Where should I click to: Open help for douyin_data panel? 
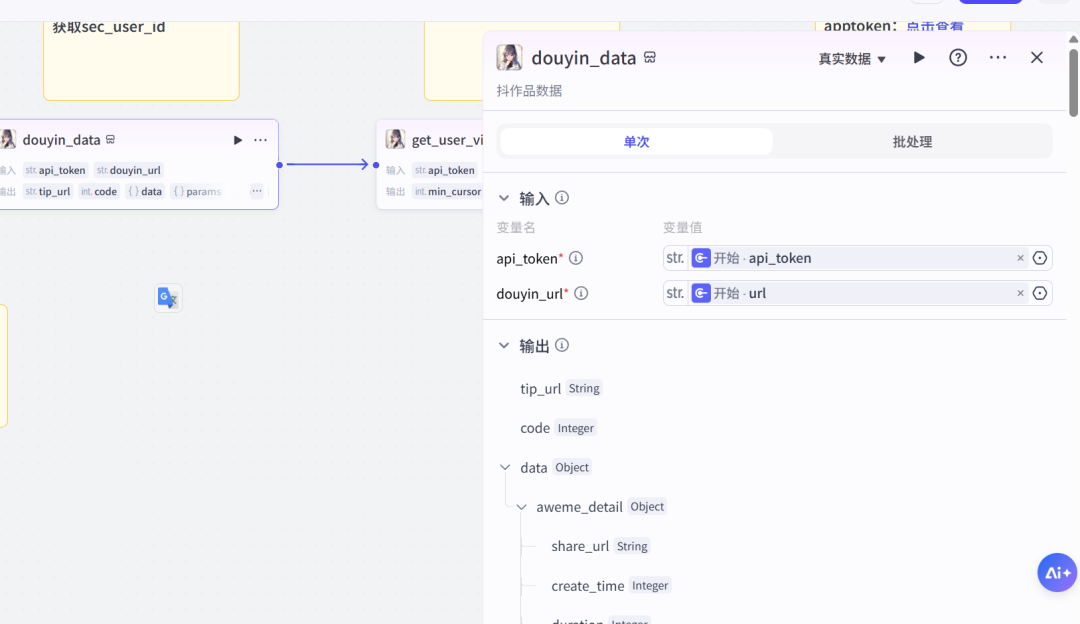click(958, 58)
